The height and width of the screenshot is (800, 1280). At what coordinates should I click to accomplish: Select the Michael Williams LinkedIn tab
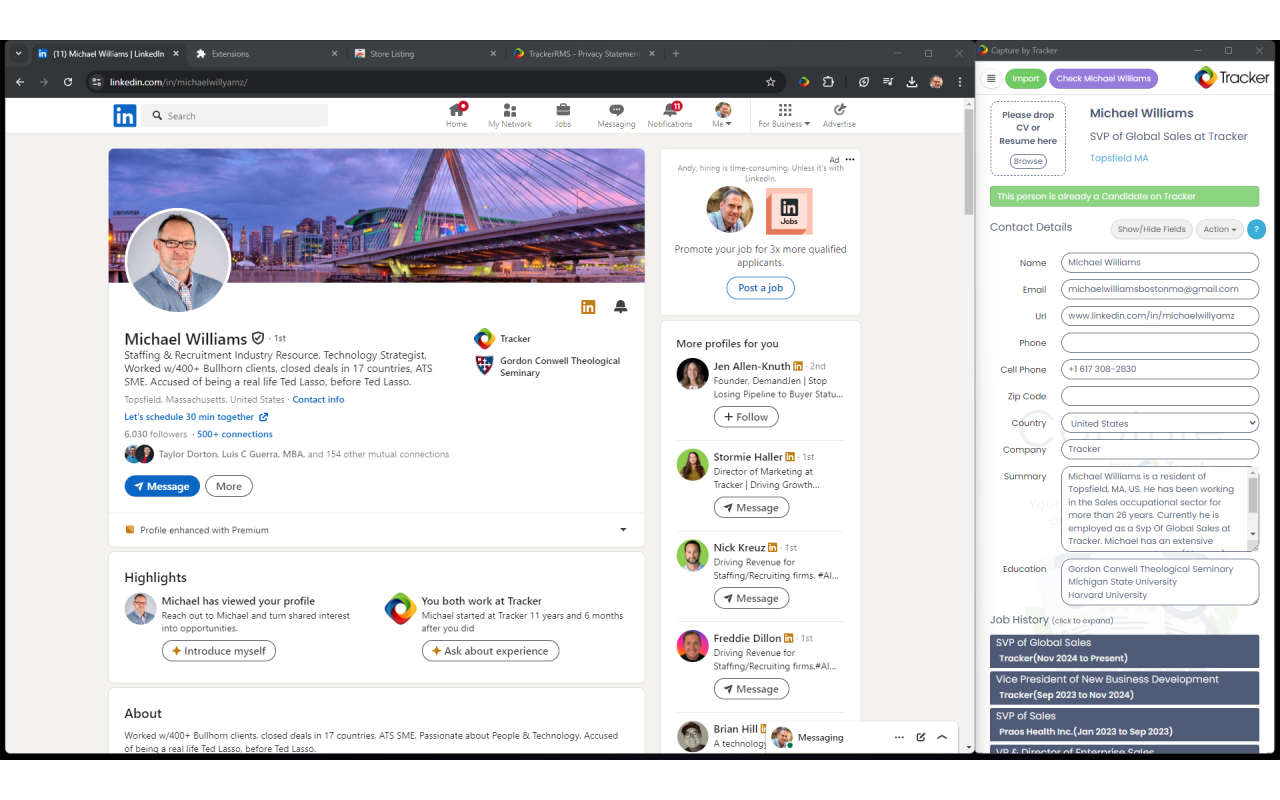[x=108, y=54]
